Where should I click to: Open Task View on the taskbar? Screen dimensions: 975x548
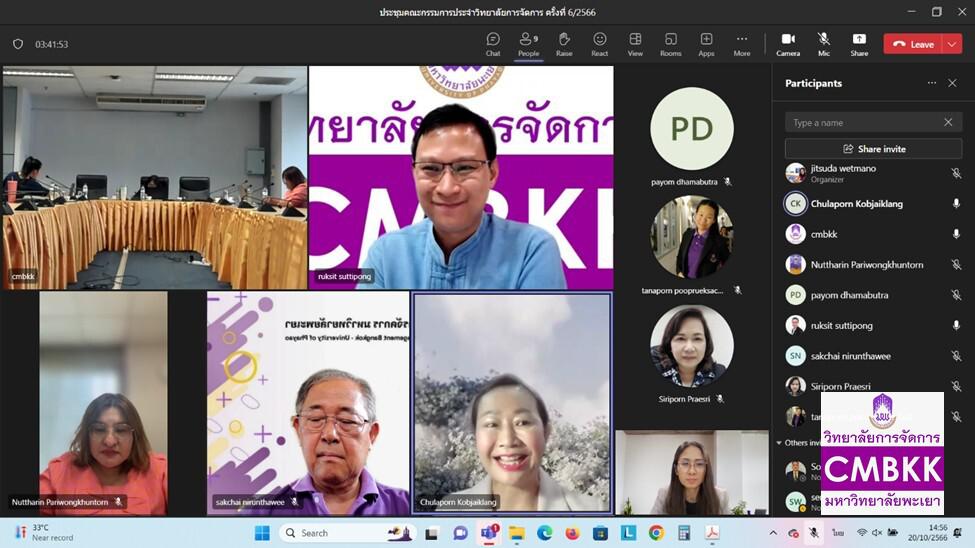pyautogui.click(x=432, y=533)
